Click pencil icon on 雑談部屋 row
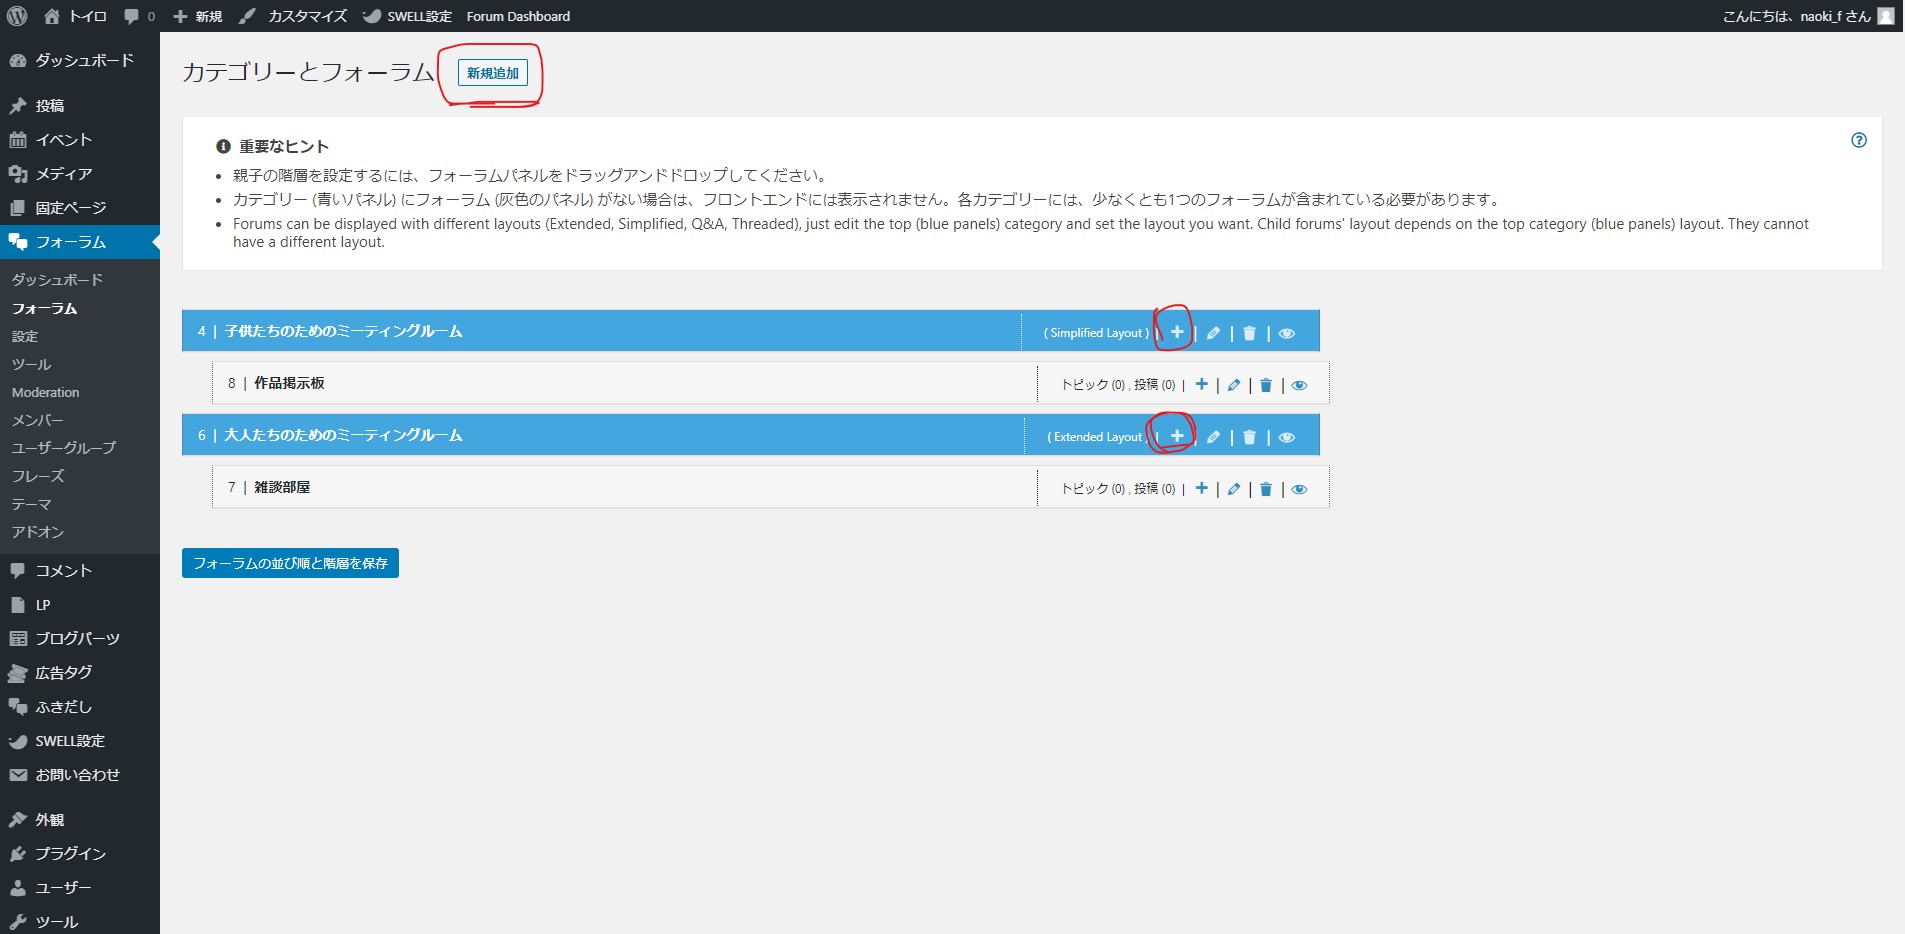1905x934 pixels. 1234,489
